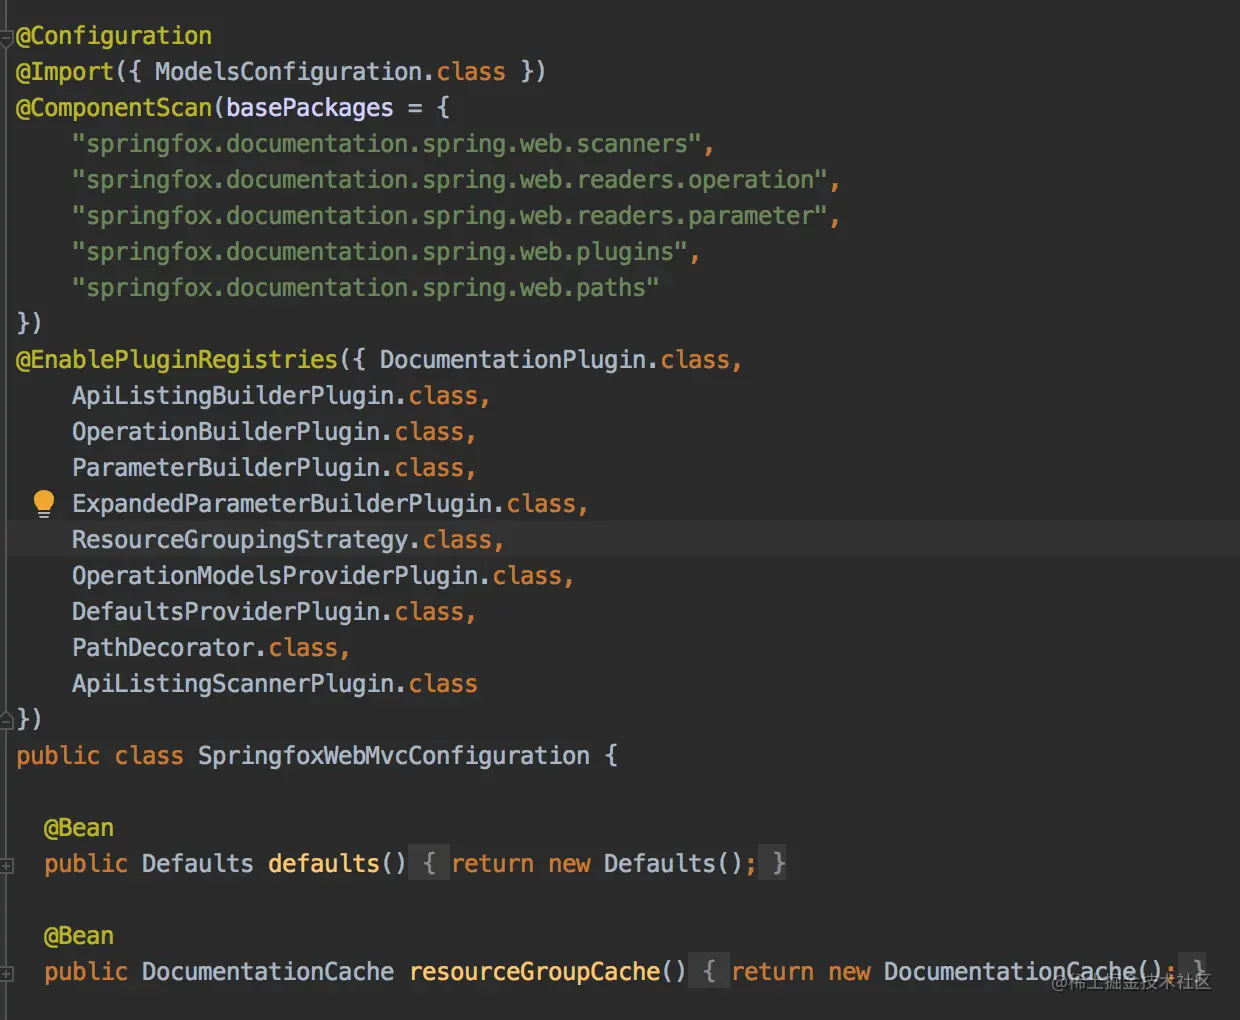Viewport: 1240px width, 1020px height.
Task: Click PathDecorator class reference
Action: pos(162,648)
